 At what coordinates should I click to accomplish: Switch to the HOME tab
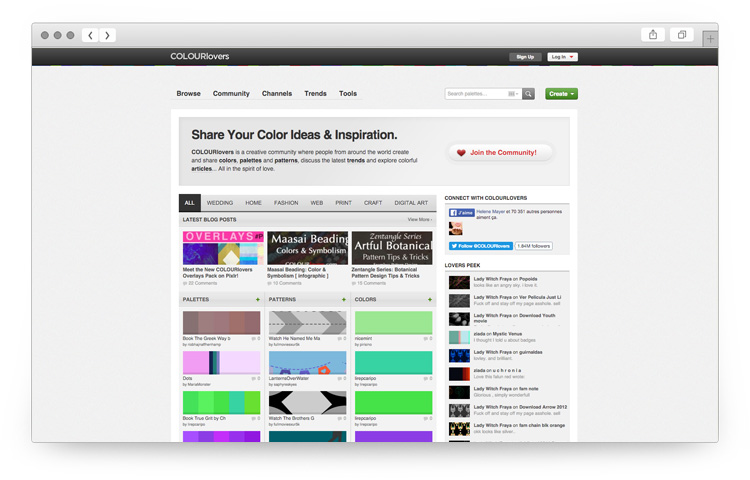point(254,203)
